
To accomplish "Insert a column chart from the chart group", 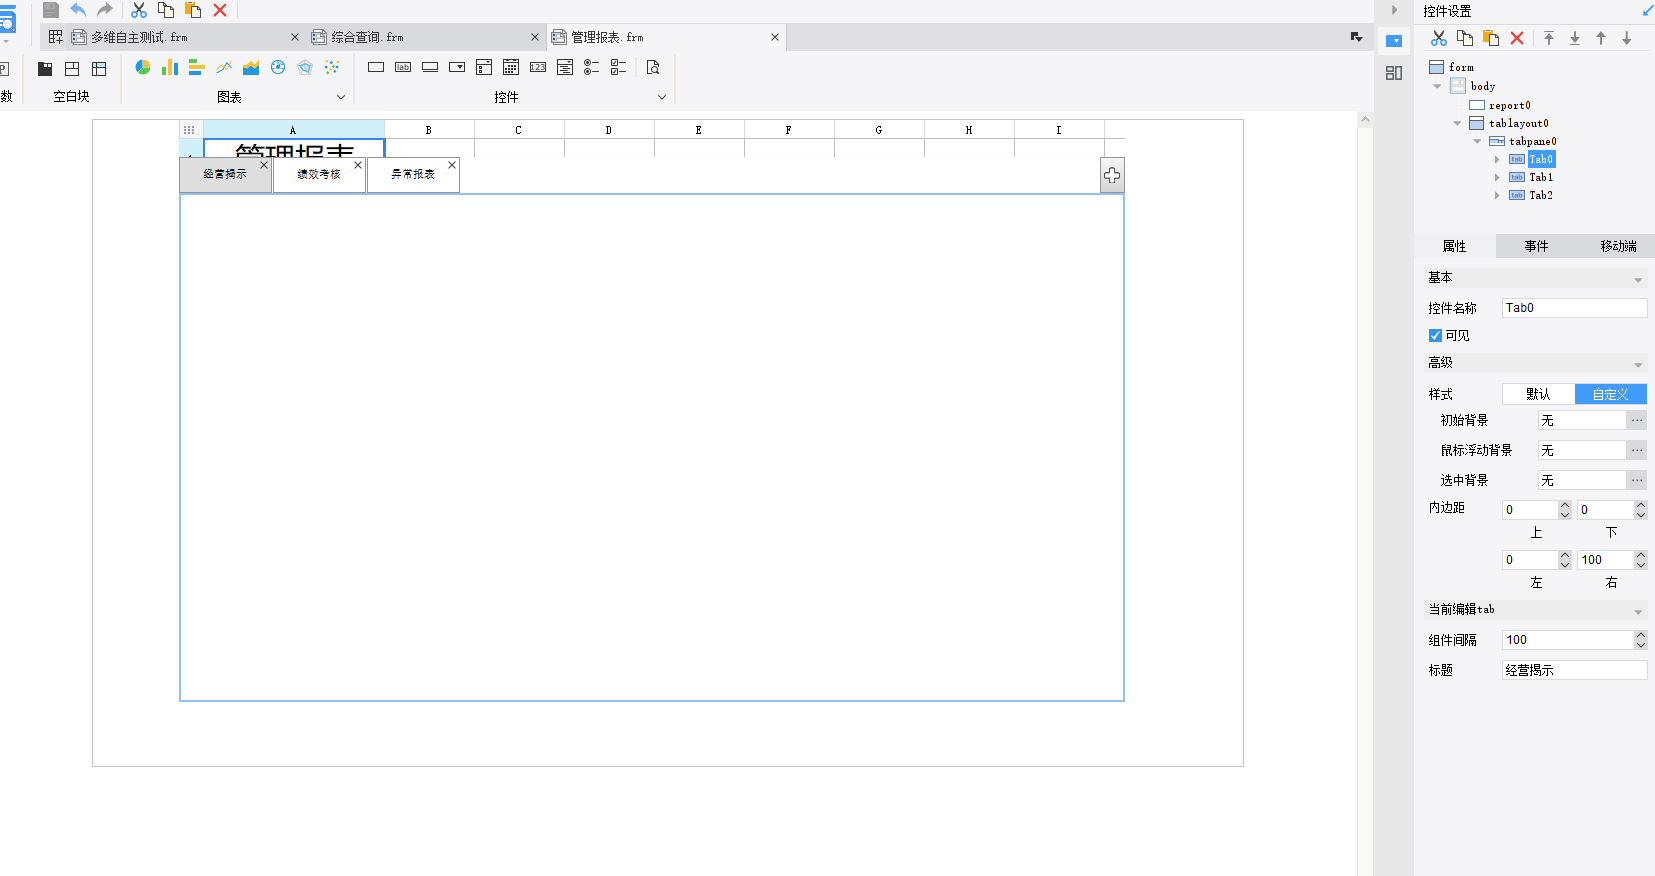I will click(170, 67).
